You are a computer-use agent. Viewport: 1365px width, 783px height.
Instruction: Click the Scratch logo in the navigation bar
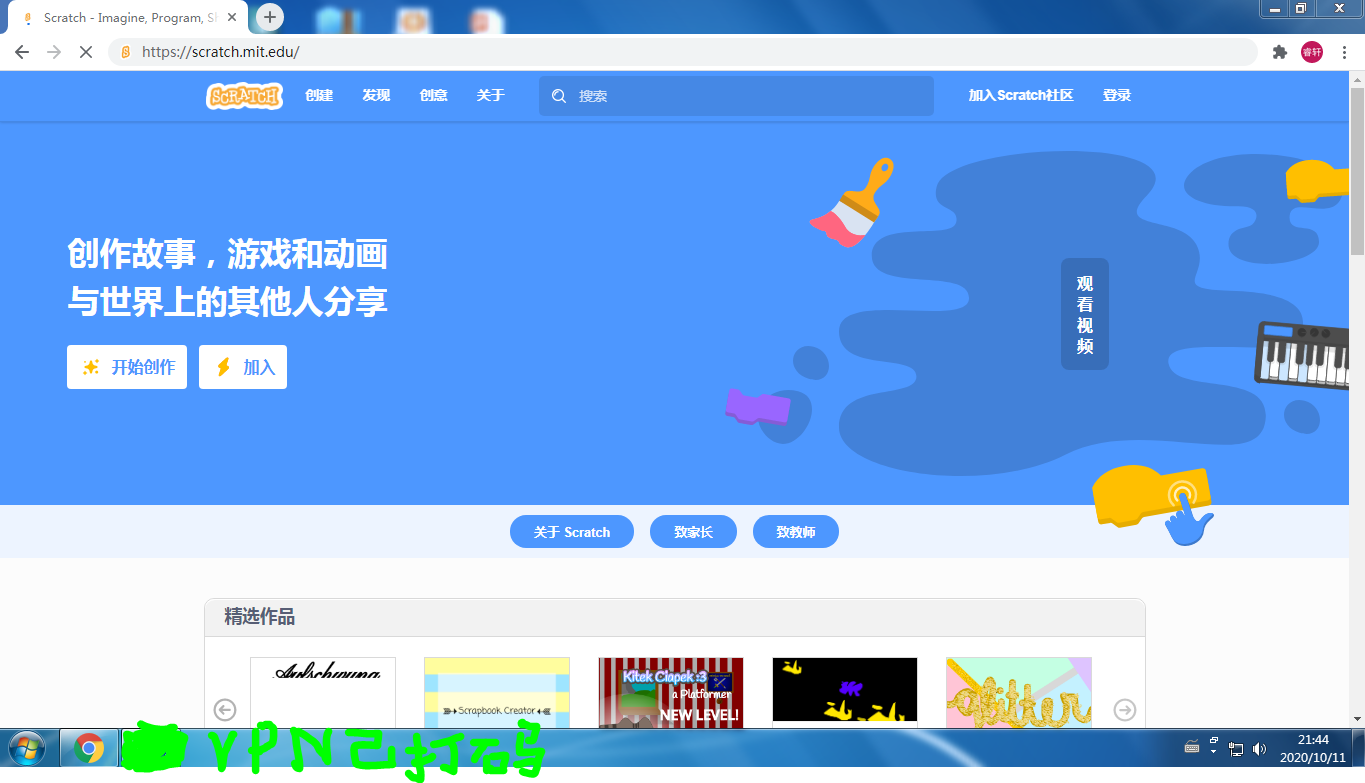pyautogui.click(x=244, y=96)
